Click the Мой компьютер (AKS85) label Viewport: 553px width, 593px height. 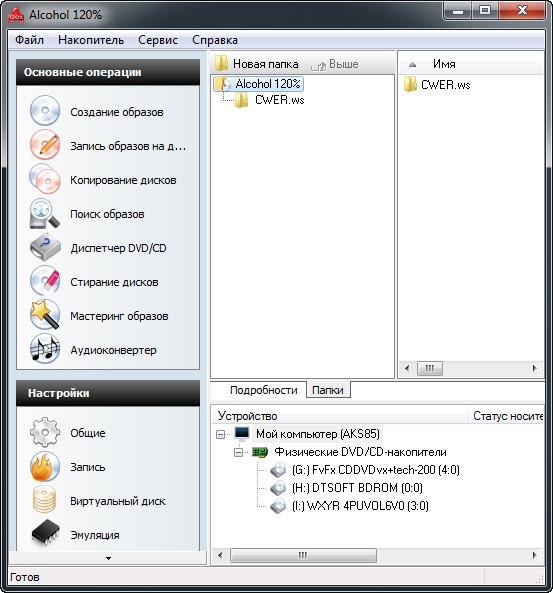point(318,434)
